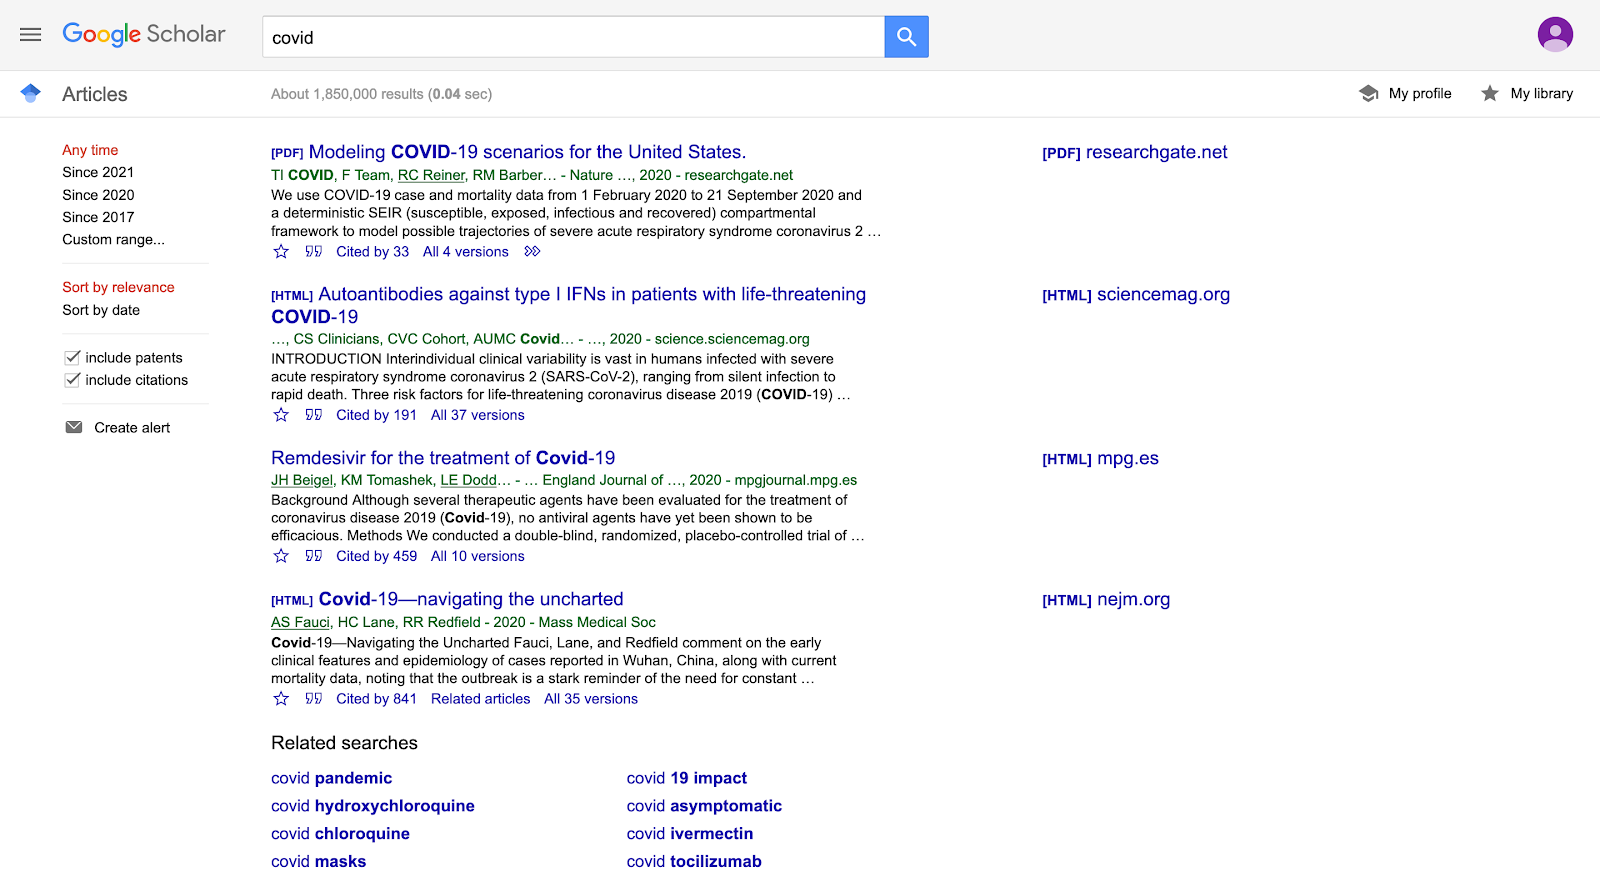Open sciencemag.org HTML link
The height and width of the screenshot is (882, 1600).
[x=1136, y=295]
